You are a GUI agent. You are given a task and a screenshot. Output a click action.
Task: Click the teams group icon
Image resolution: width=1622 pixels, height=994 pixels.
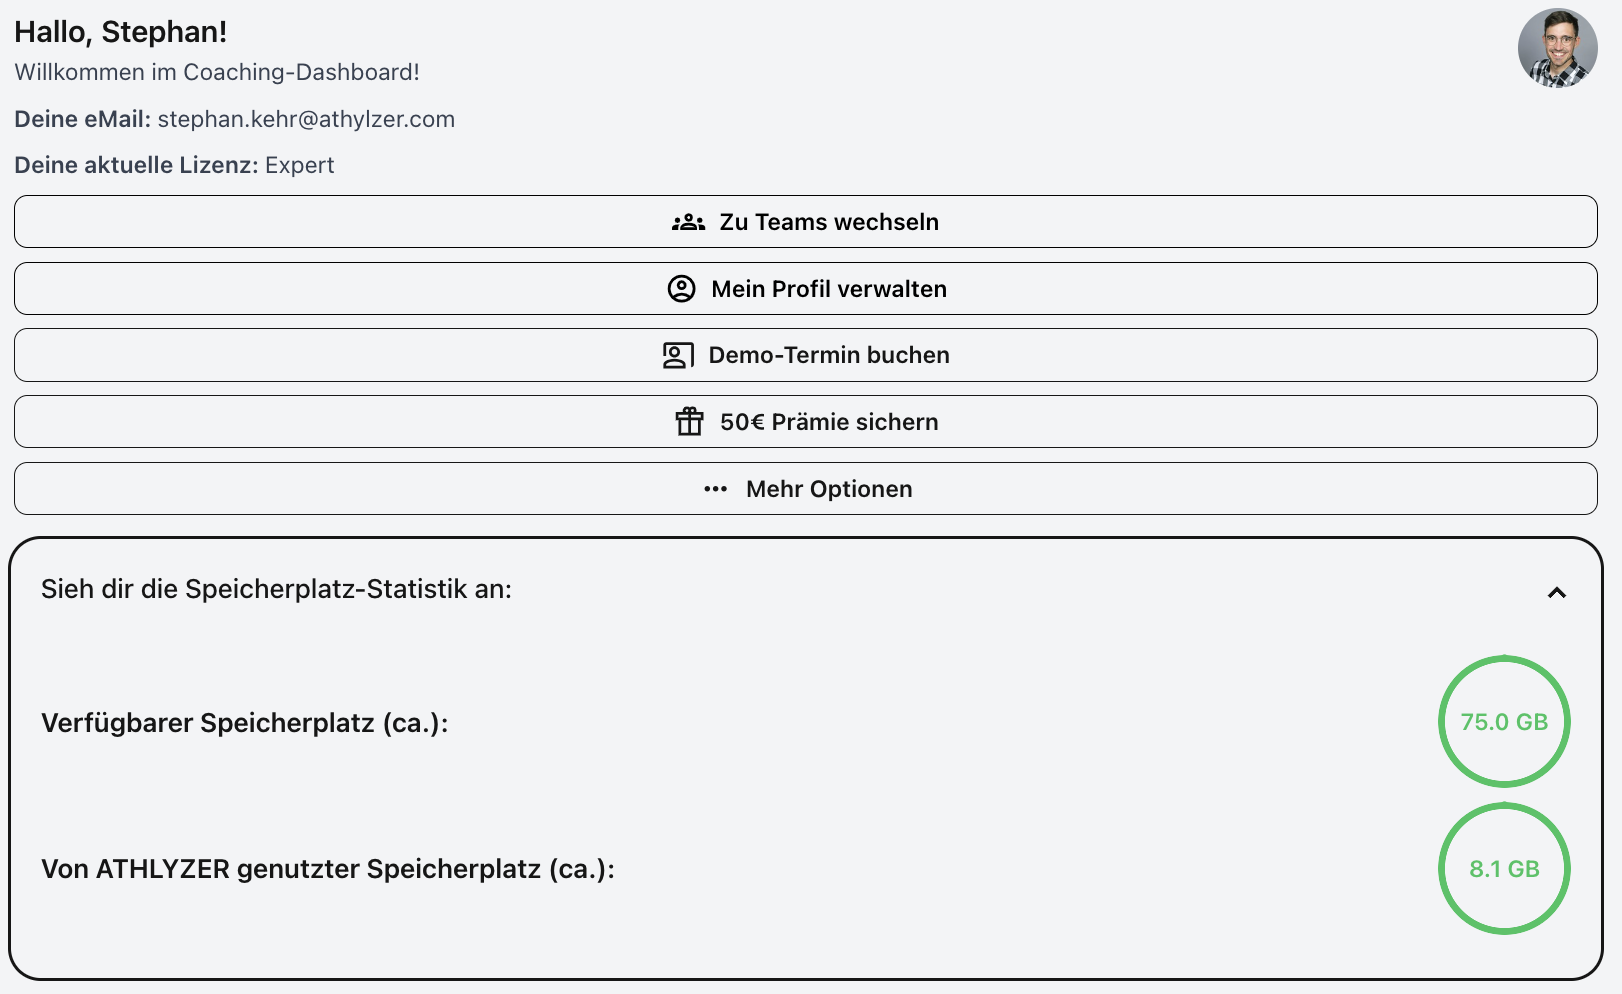[x=688, y=222]
